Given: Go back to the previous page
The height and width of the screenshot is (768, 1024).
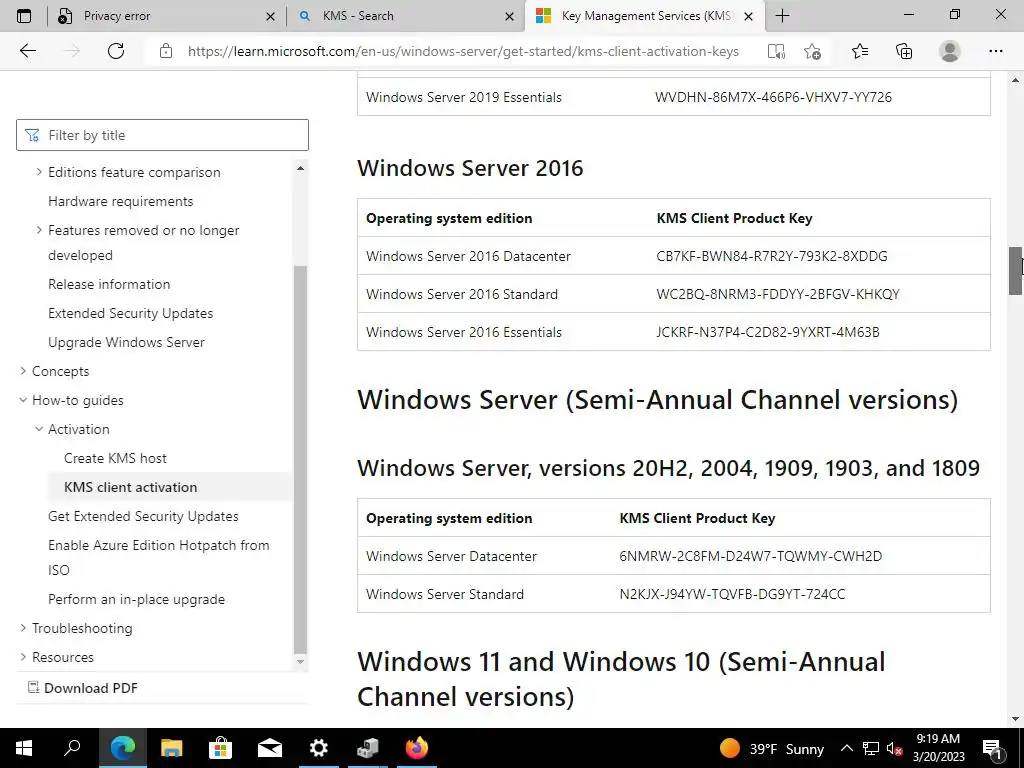Looking at the screenshot, I should tap(27, 51).
